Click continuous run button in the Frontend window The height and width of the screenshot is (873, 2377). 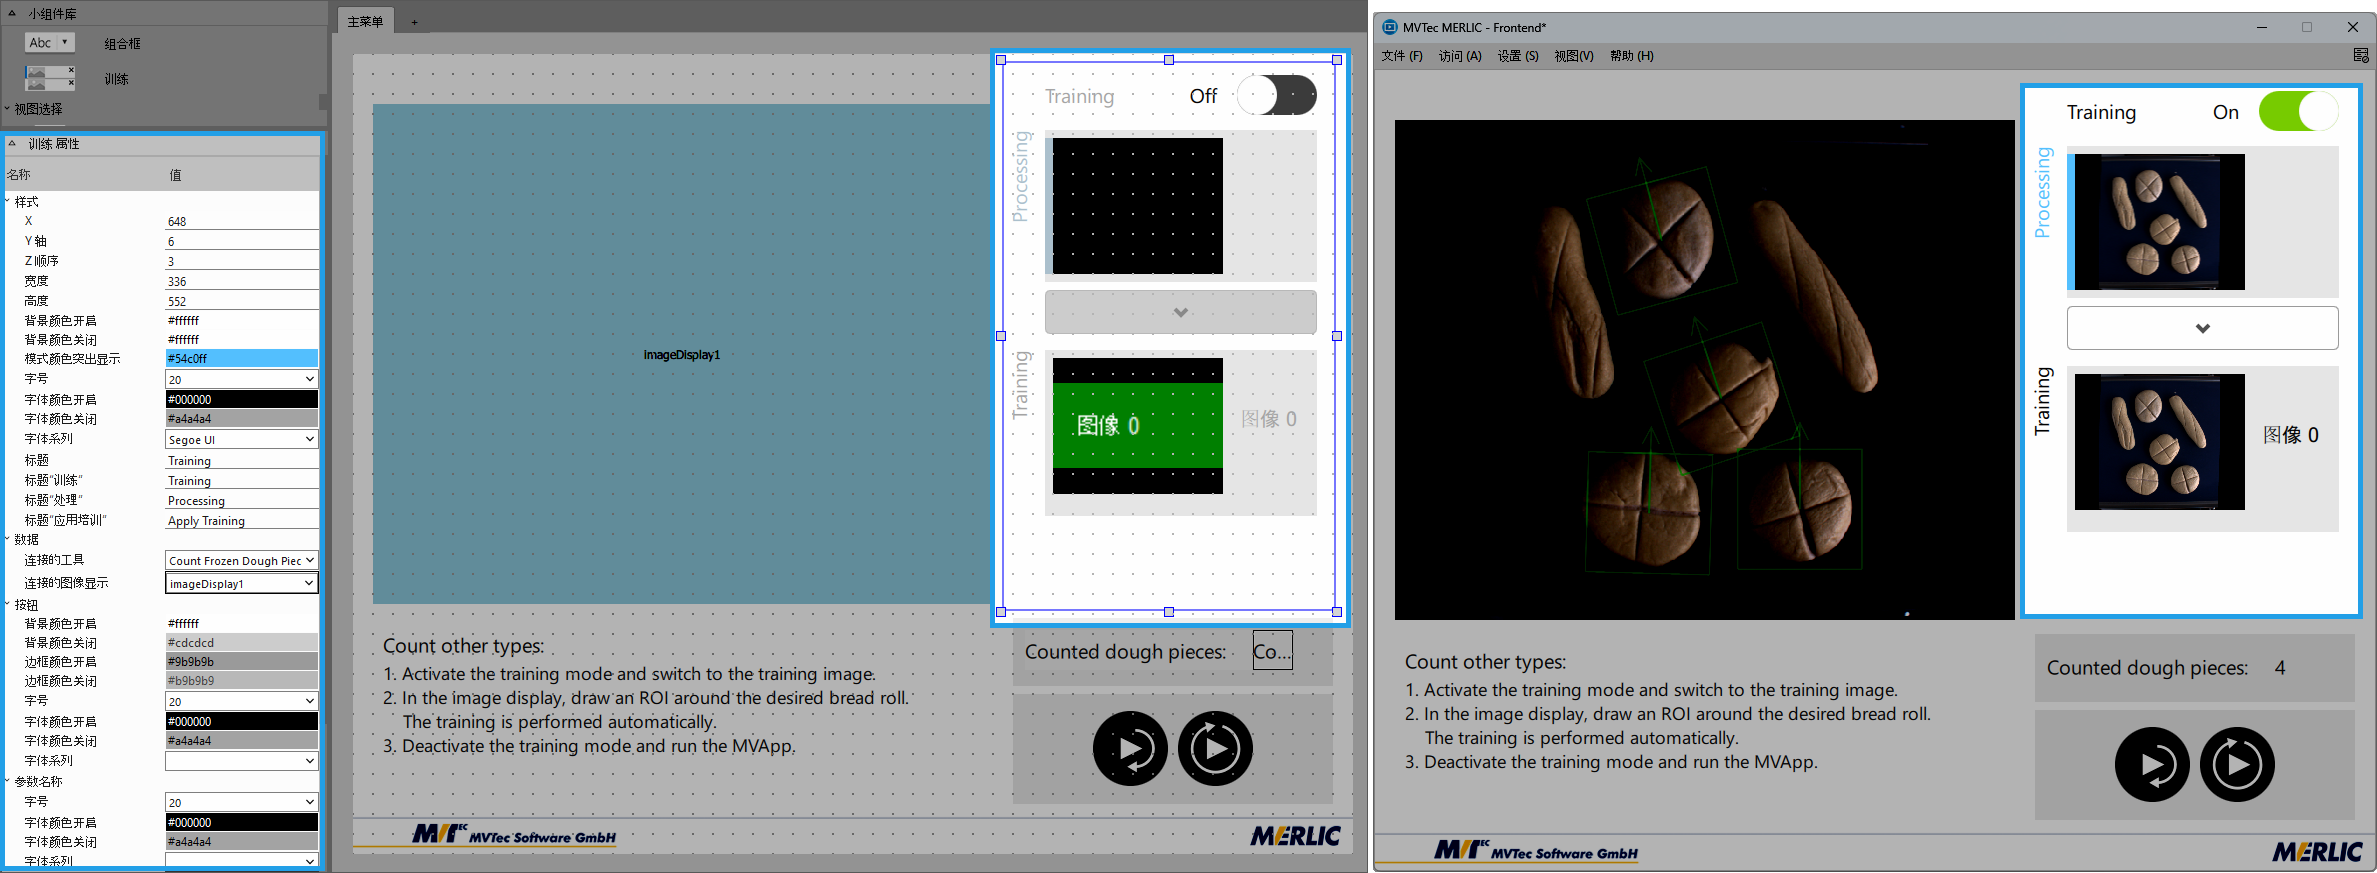click(2237, 765)
